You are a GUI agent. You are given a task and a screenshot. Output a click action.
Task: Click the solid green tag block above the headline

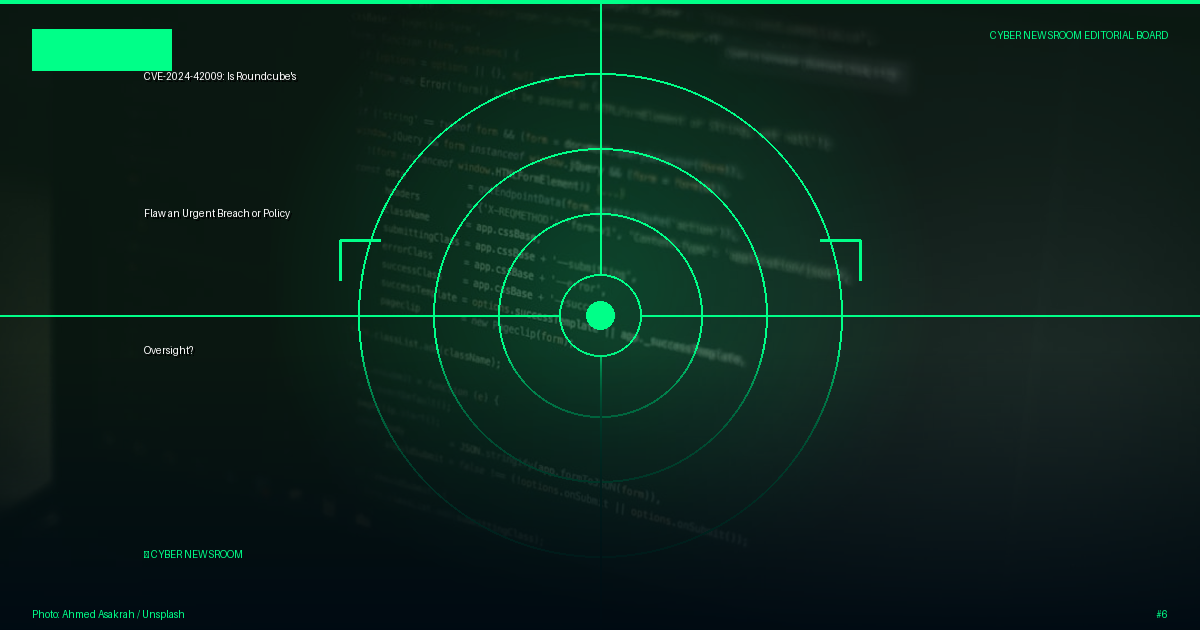pyautogui.click(x=102, y=50)
